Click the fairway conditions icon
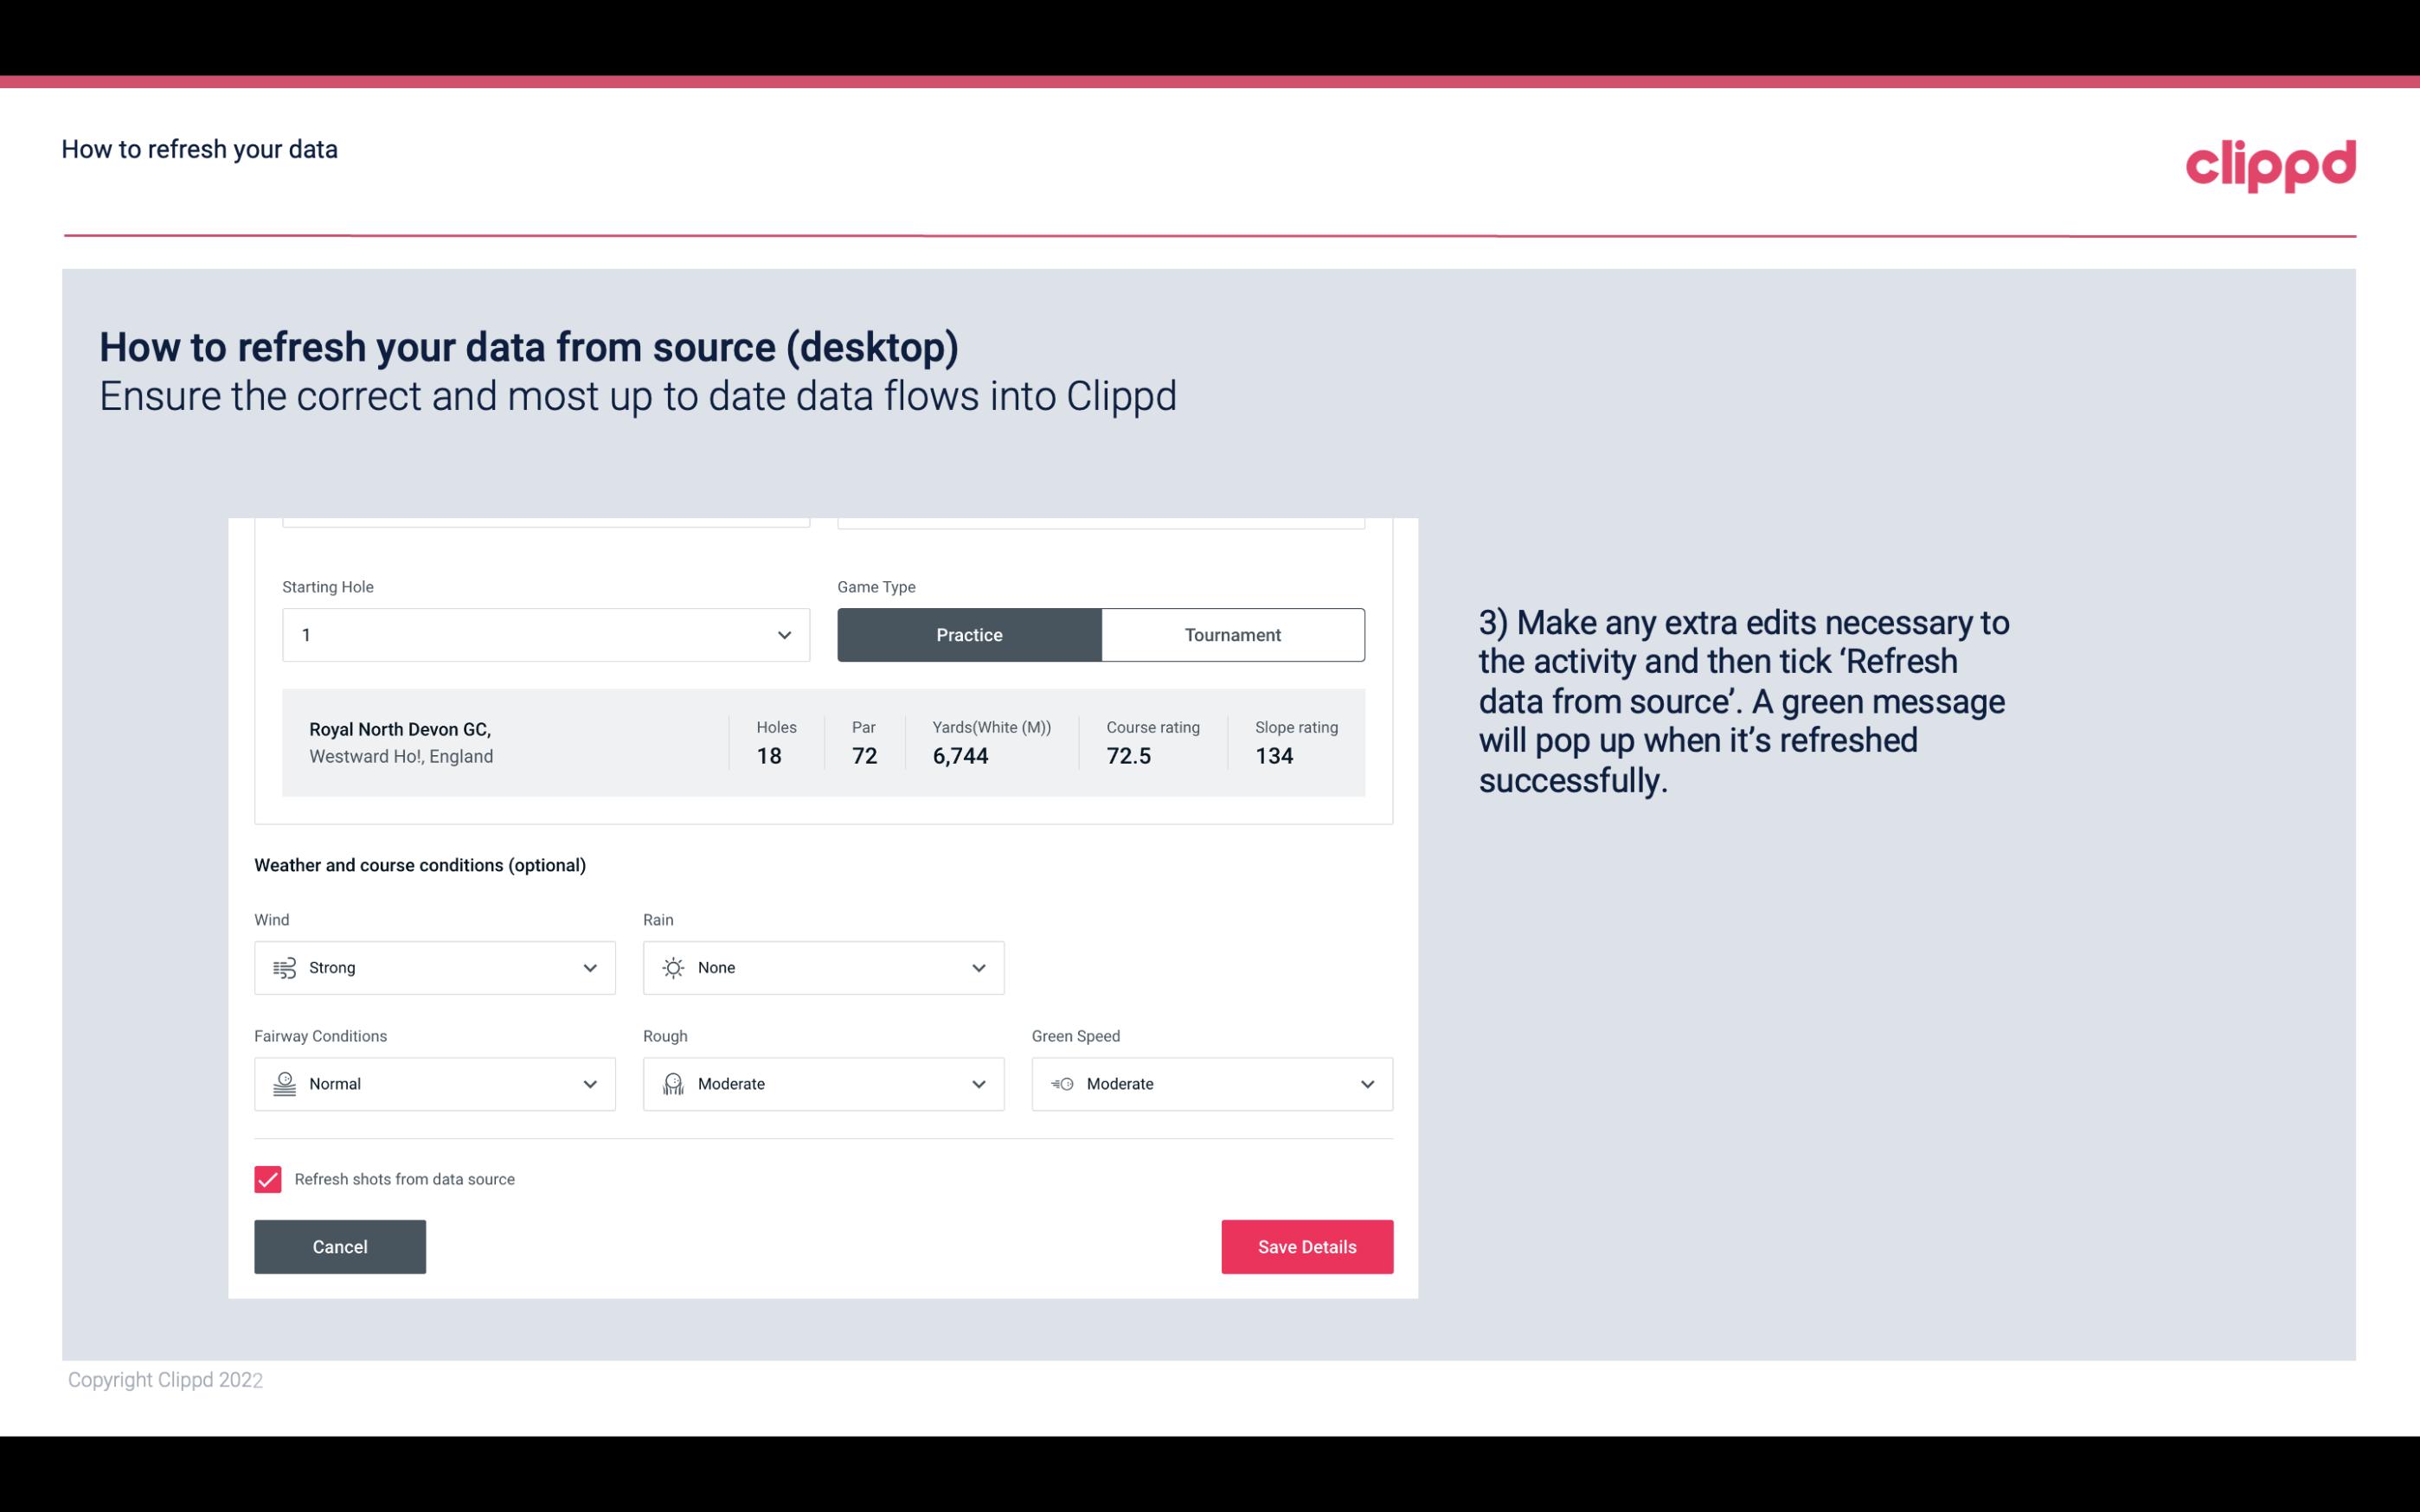The image size is (2420, 1512). [x=284, y=1084]
